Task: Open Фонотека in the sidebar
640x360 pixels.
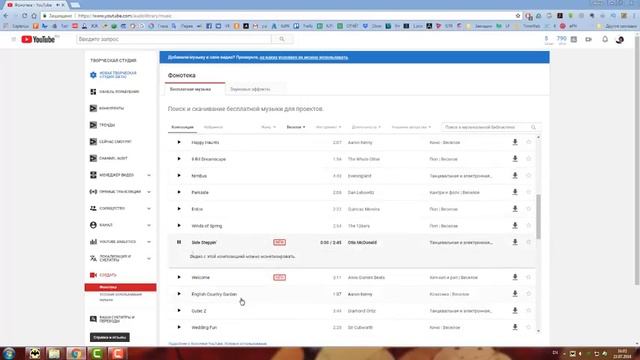Action: [x=120, y=287]
